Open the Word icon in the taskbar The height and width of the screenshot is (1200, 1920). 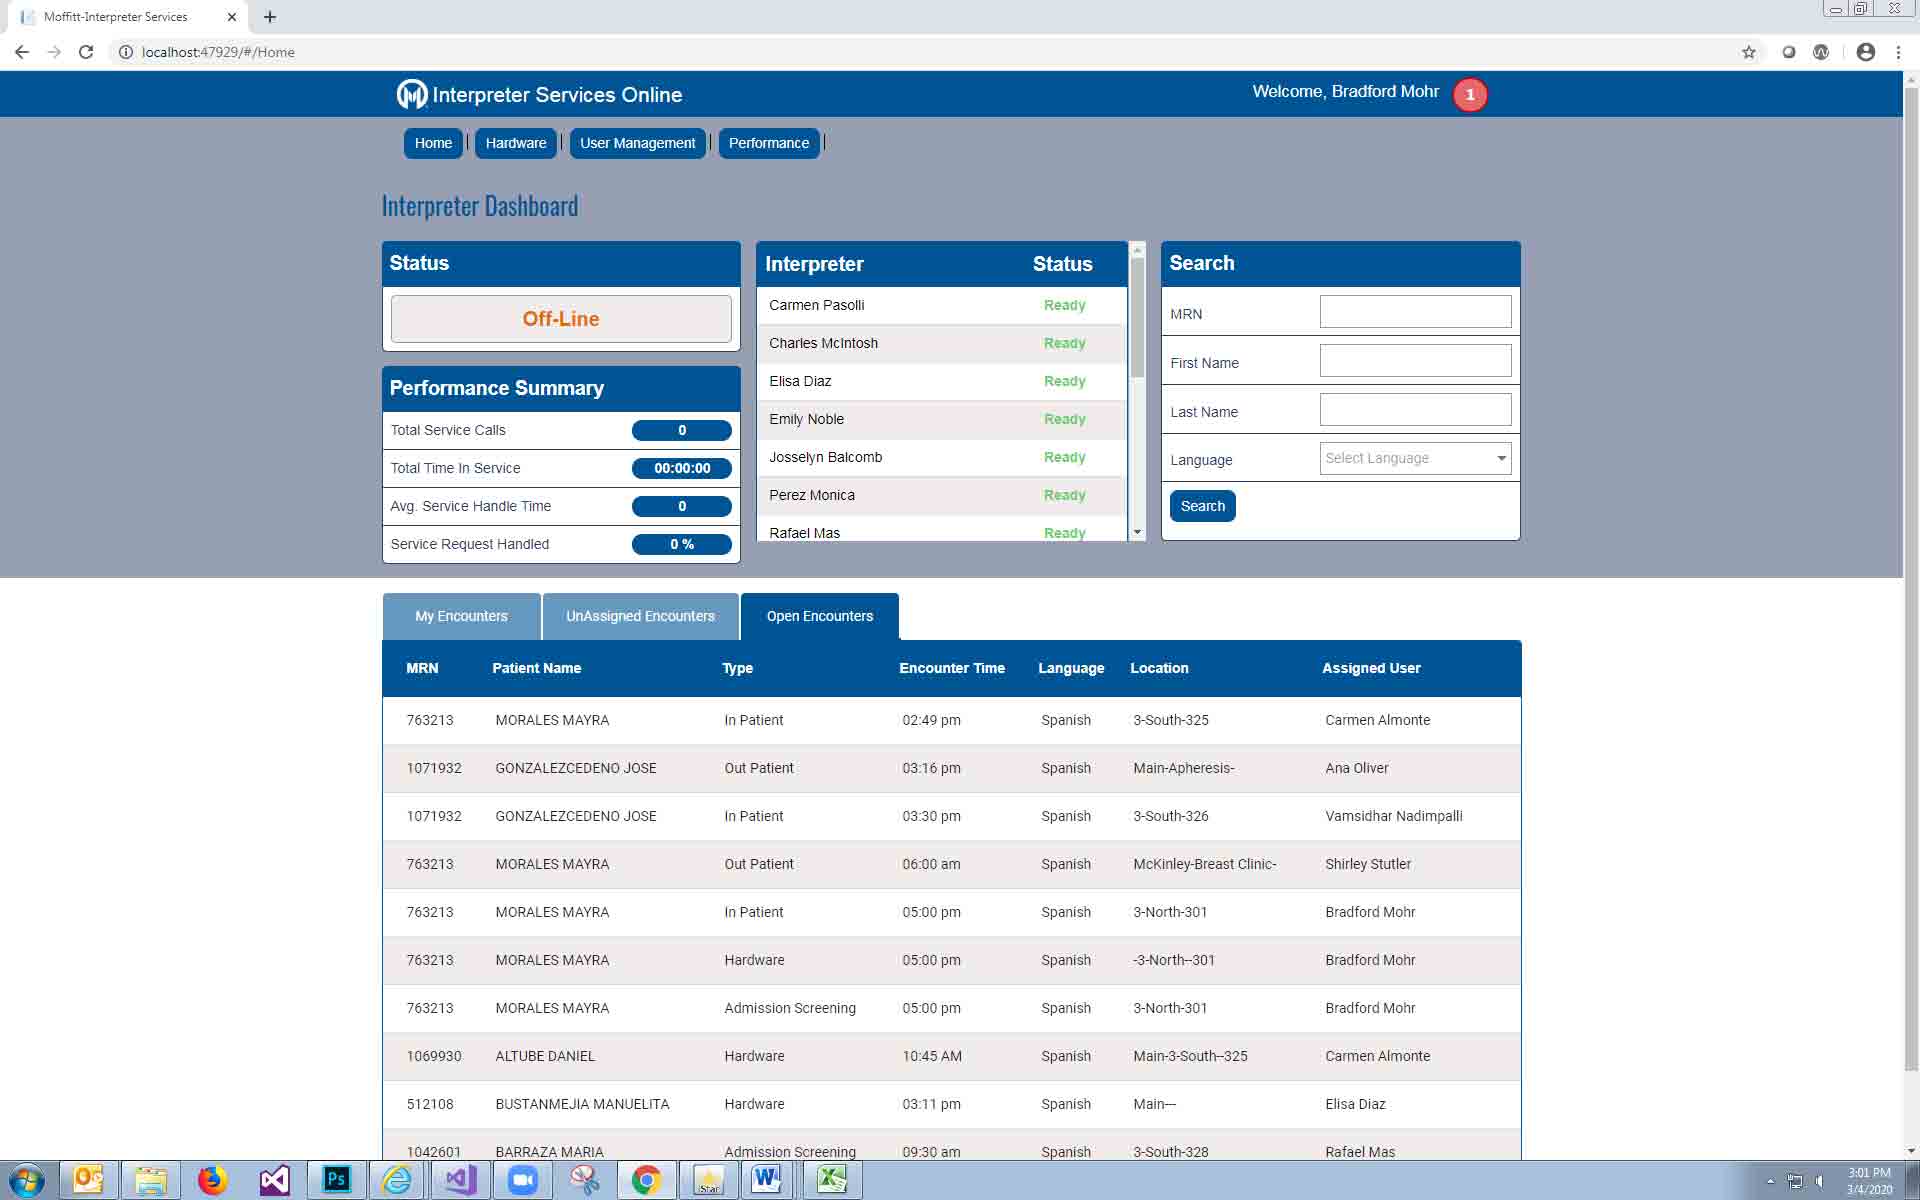(x=767, y=1180)
